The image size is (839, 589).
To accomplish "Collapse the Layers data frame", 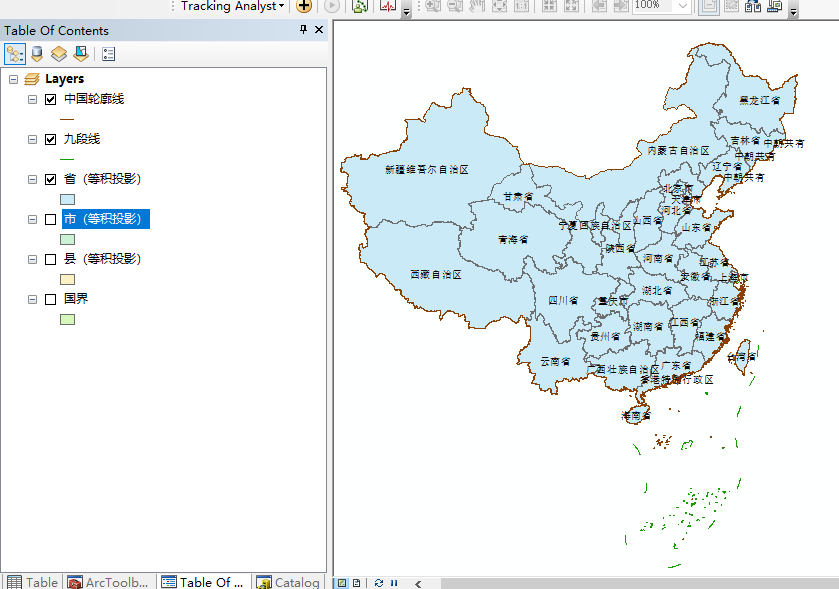I will (14, 80).
